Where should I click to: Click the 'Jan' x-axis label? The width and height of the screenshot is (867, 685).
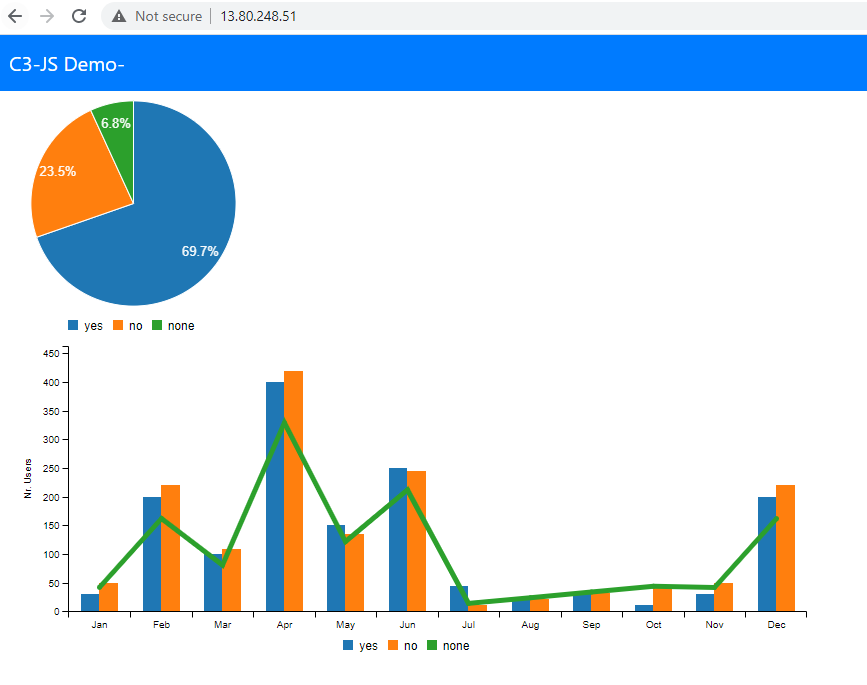[100, 625]
